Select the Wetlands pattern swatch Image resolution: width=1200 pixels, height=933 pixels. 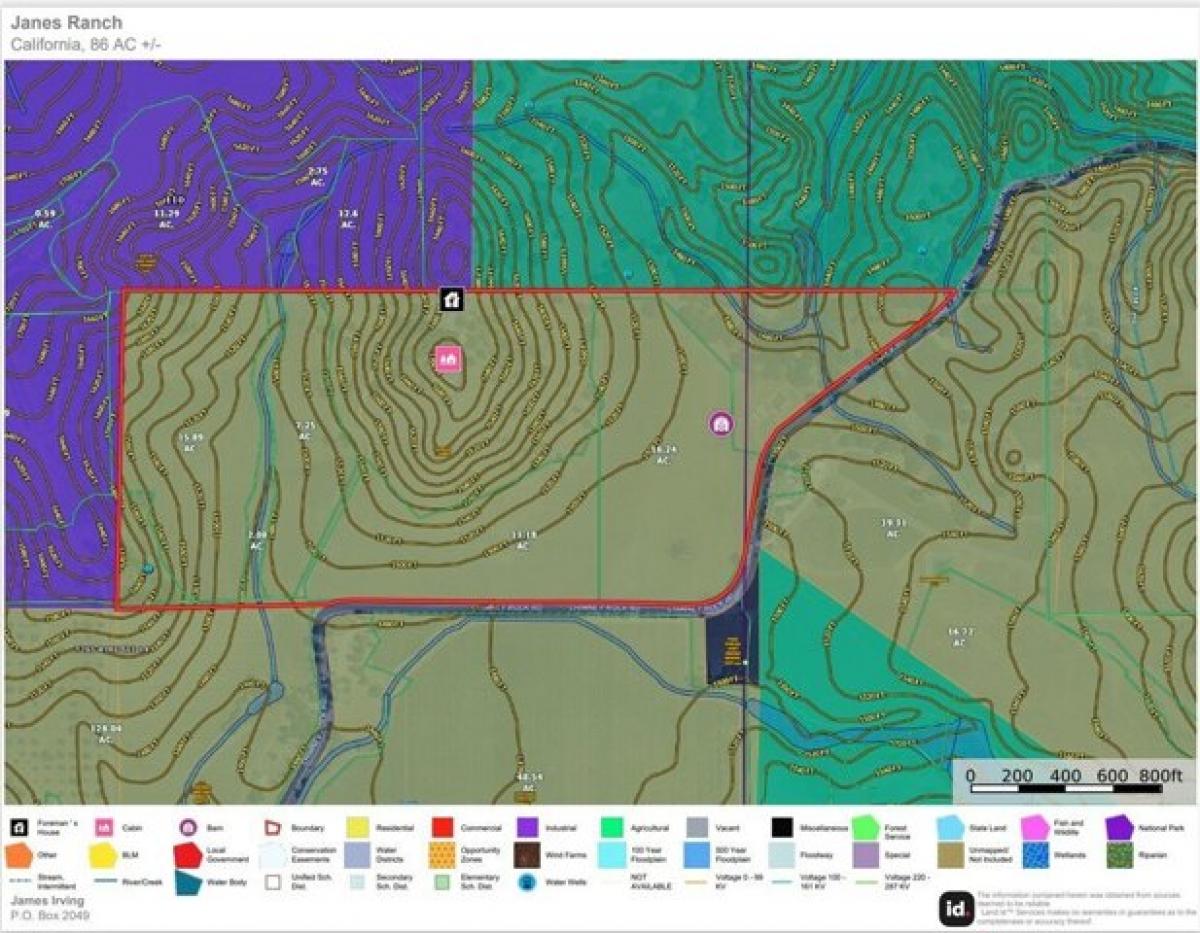tap(1037, 856)
